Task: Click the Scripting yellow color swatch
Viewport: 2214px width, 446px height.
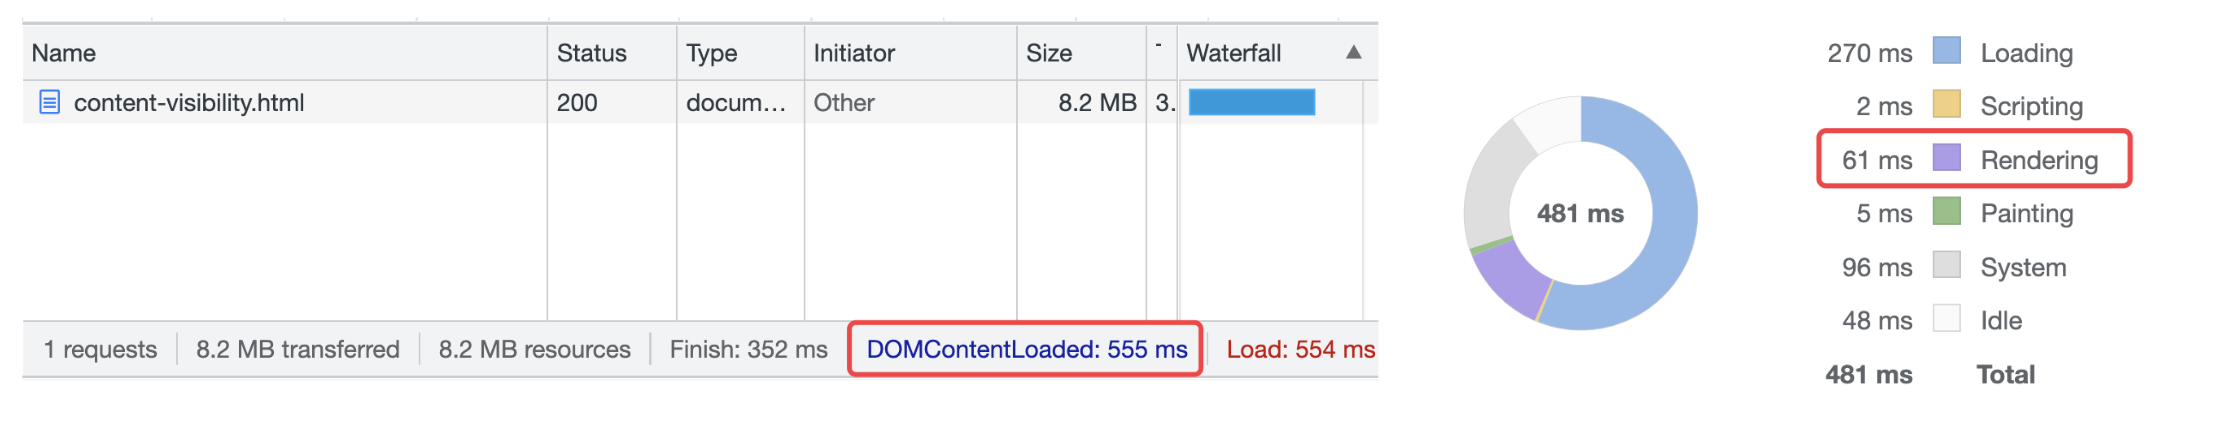Action: pyautogui.click(x=1946, y=105)
